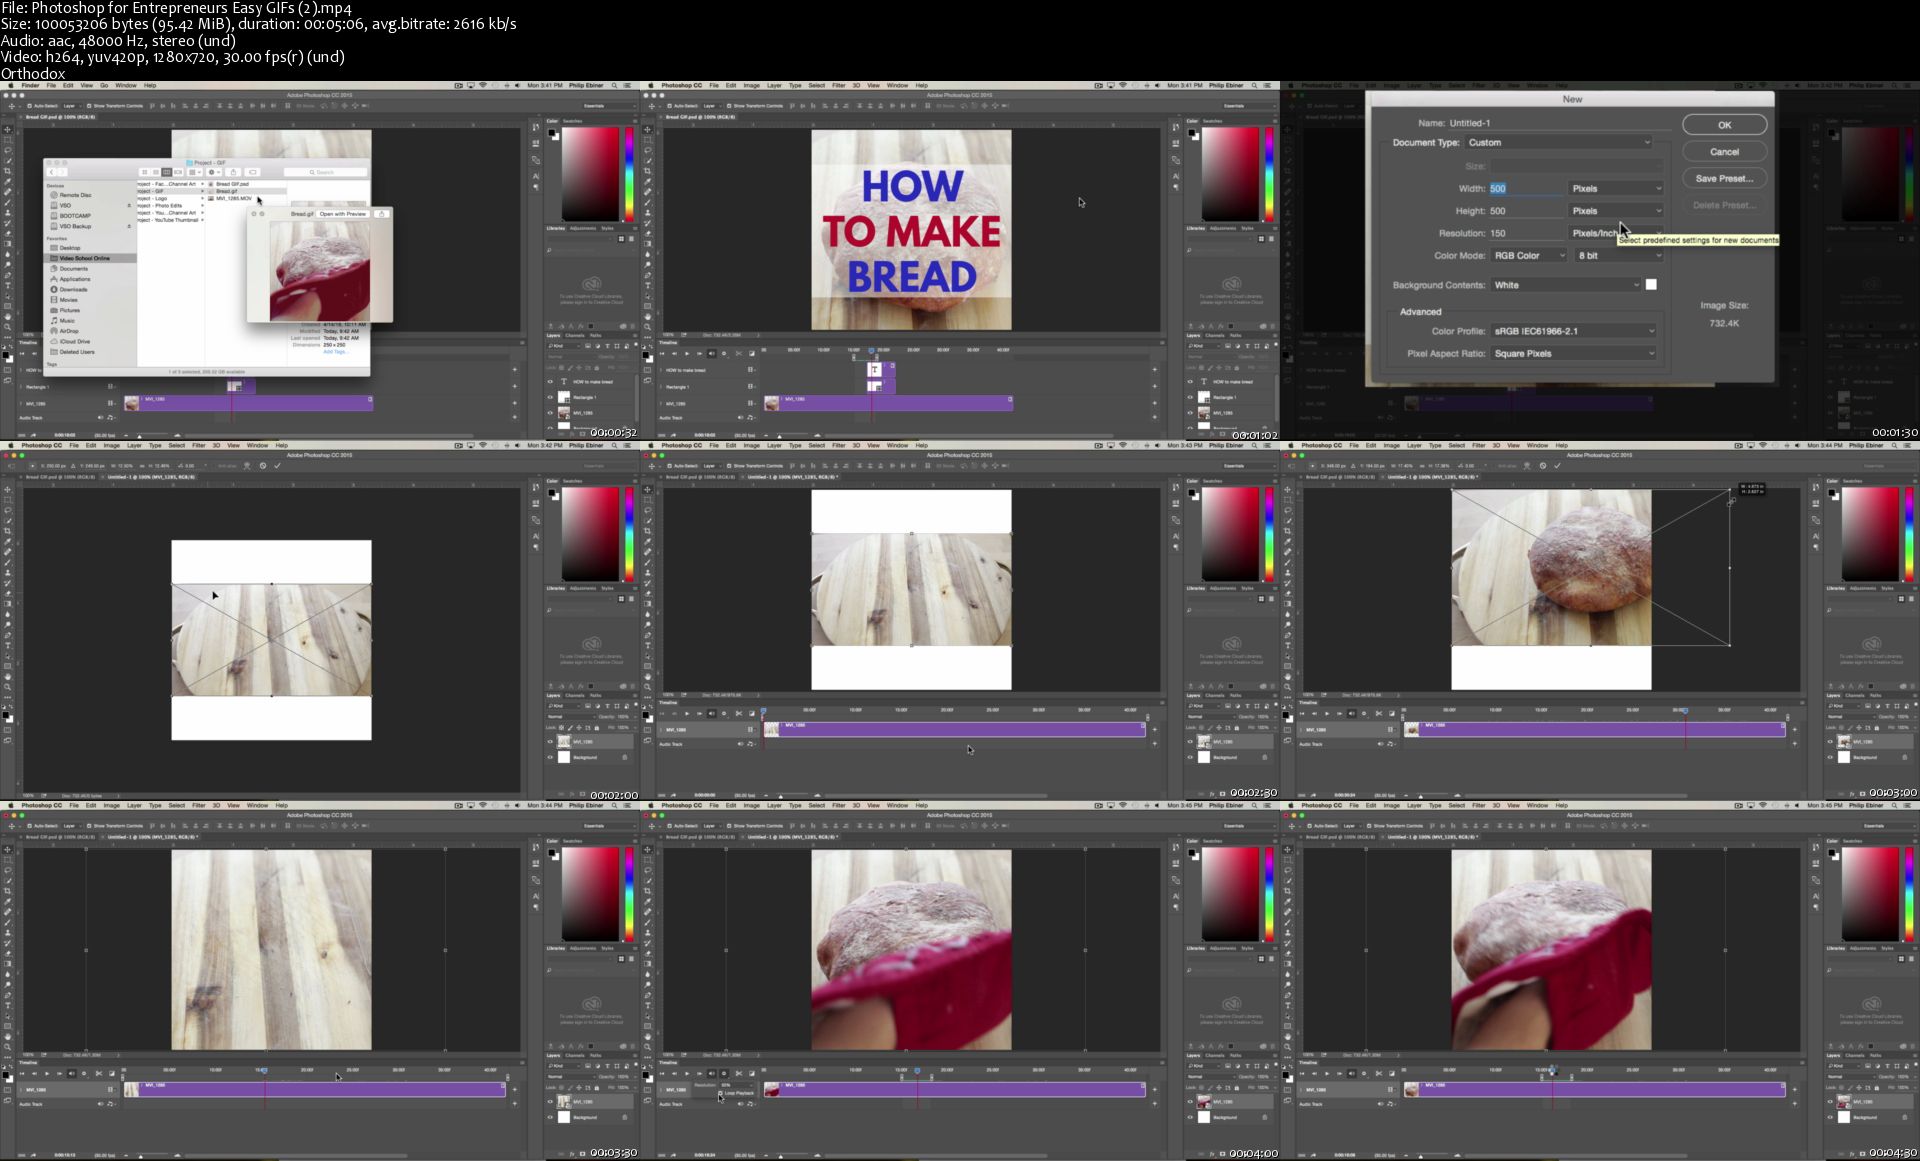Click the Finder toolbar share icon in 00:00:32 frame
This screenshot has height=1161, width=1920.
233,172
